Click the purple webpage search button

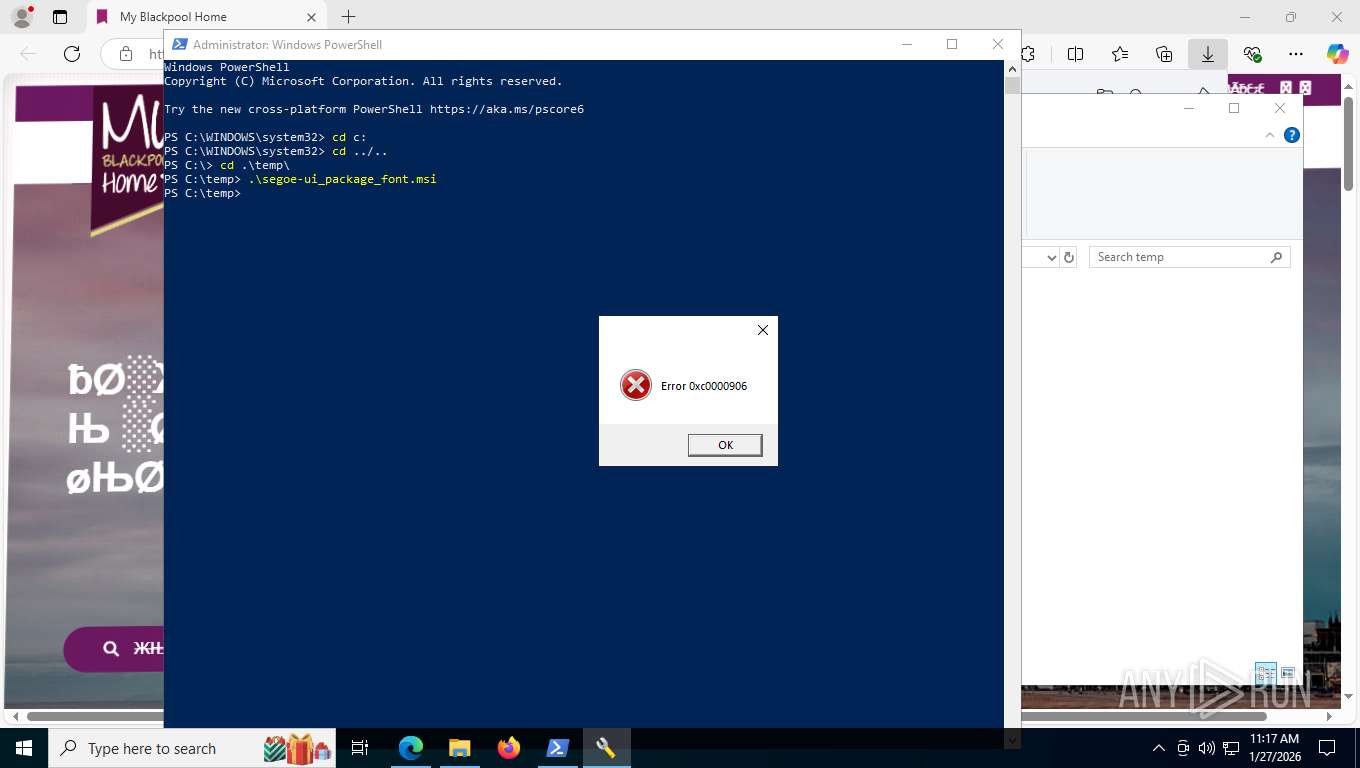click(114, 649)
